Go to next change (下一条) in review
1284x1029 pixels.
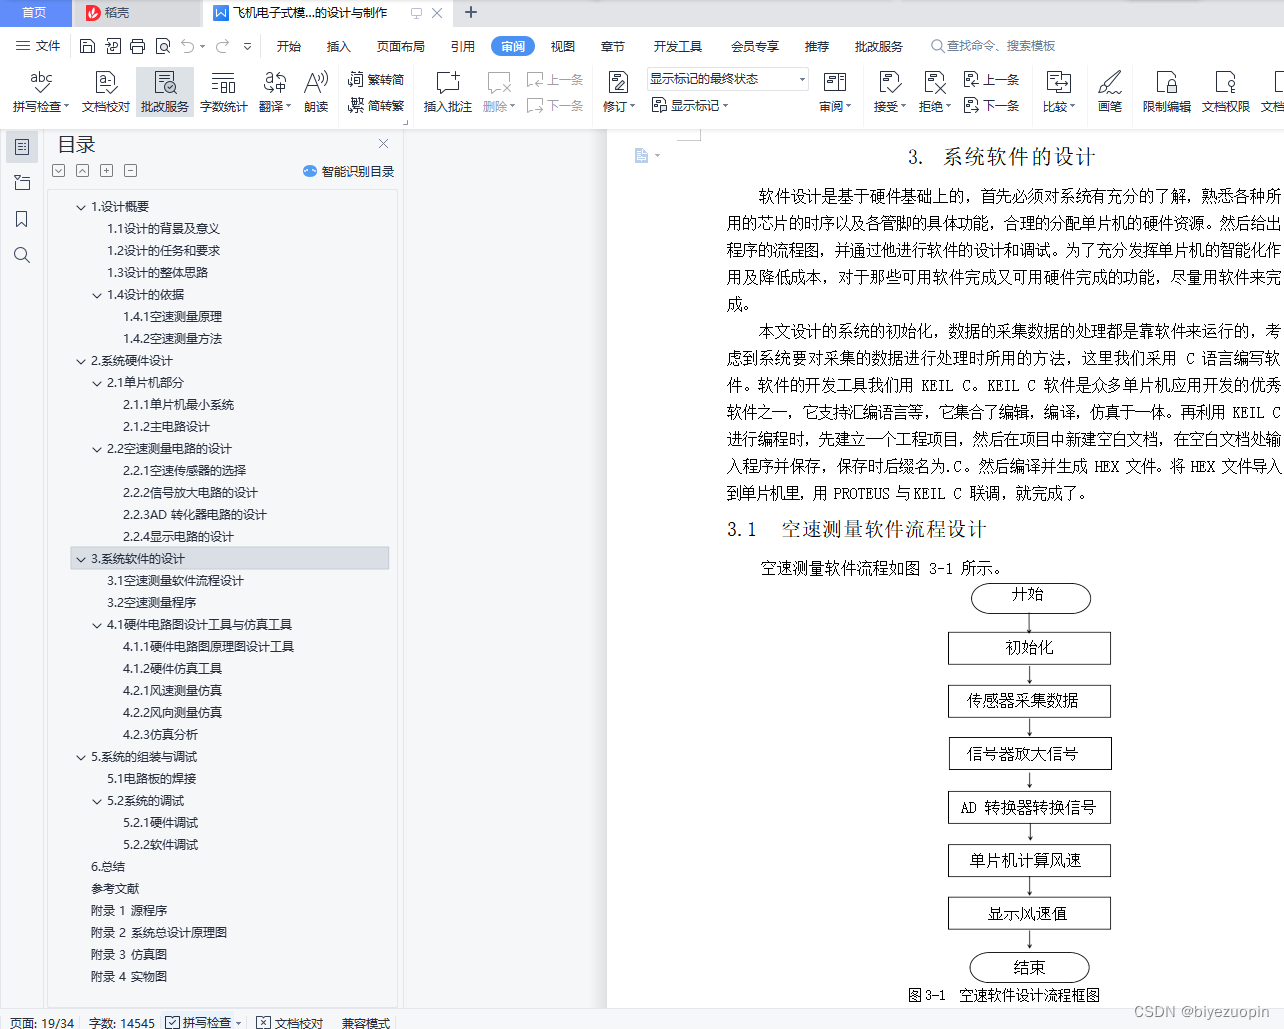[x=991, y=105]
